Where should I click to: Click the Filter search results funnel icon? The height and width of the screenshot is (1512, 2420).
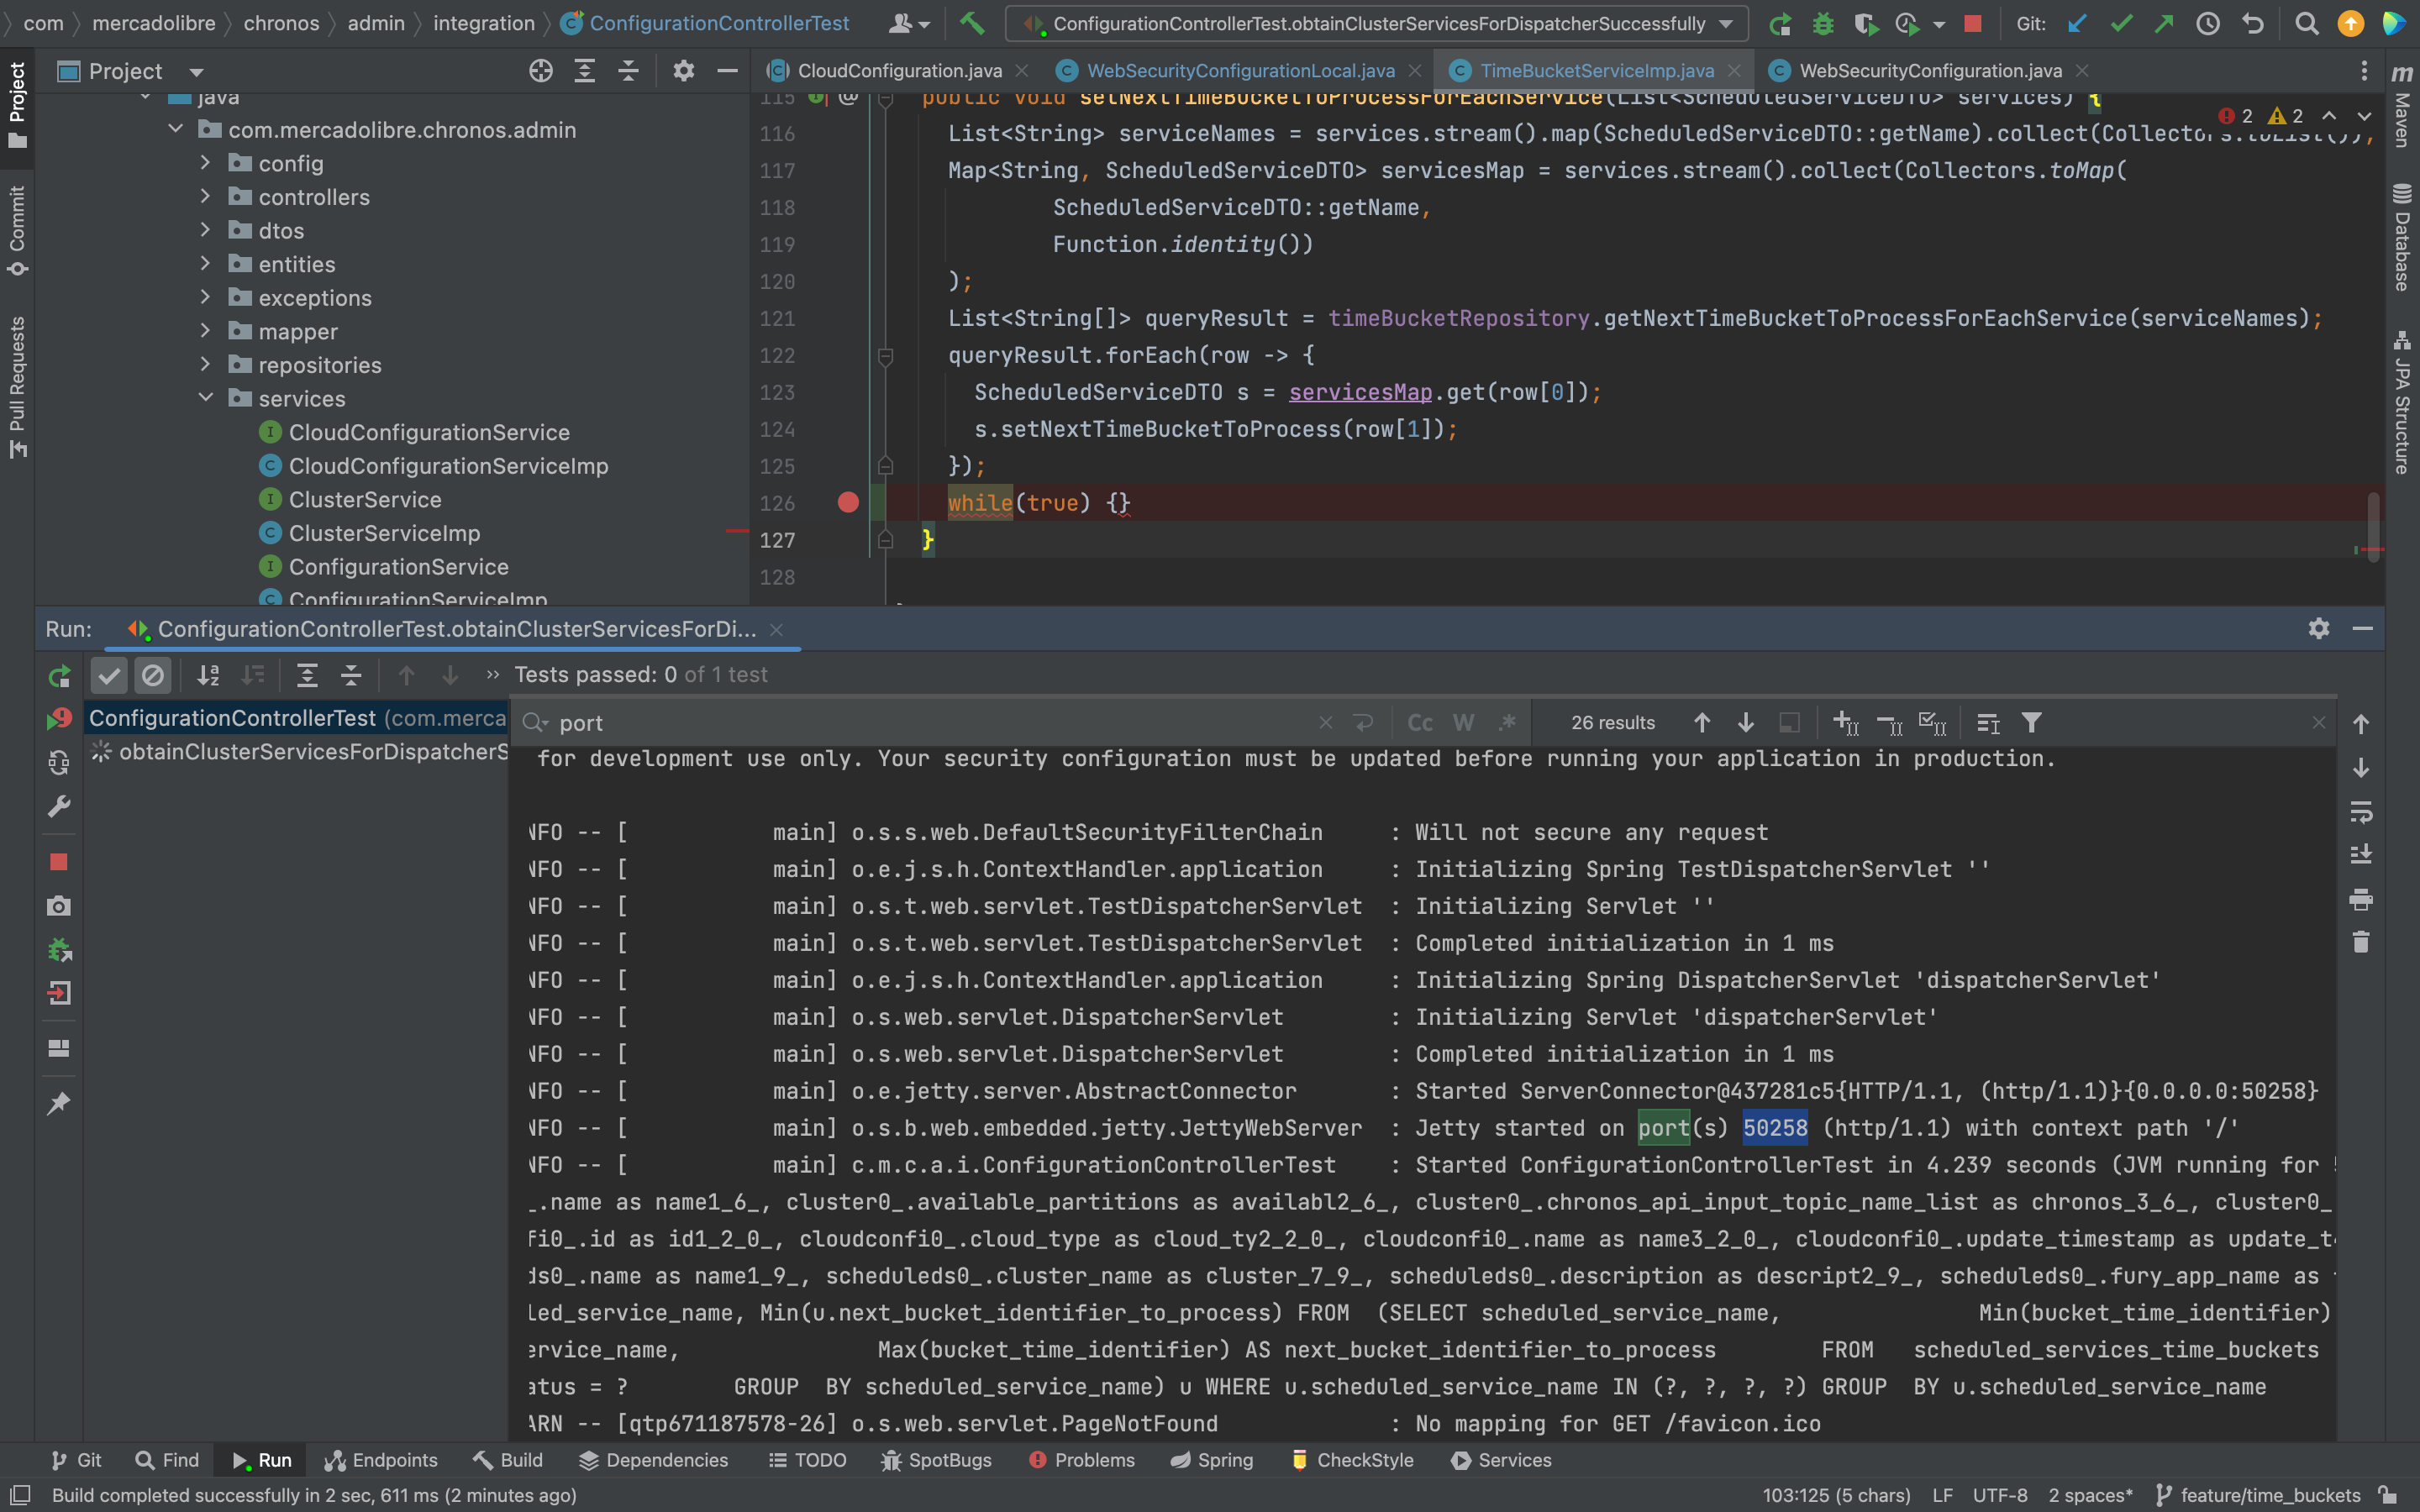[2031, 722]
